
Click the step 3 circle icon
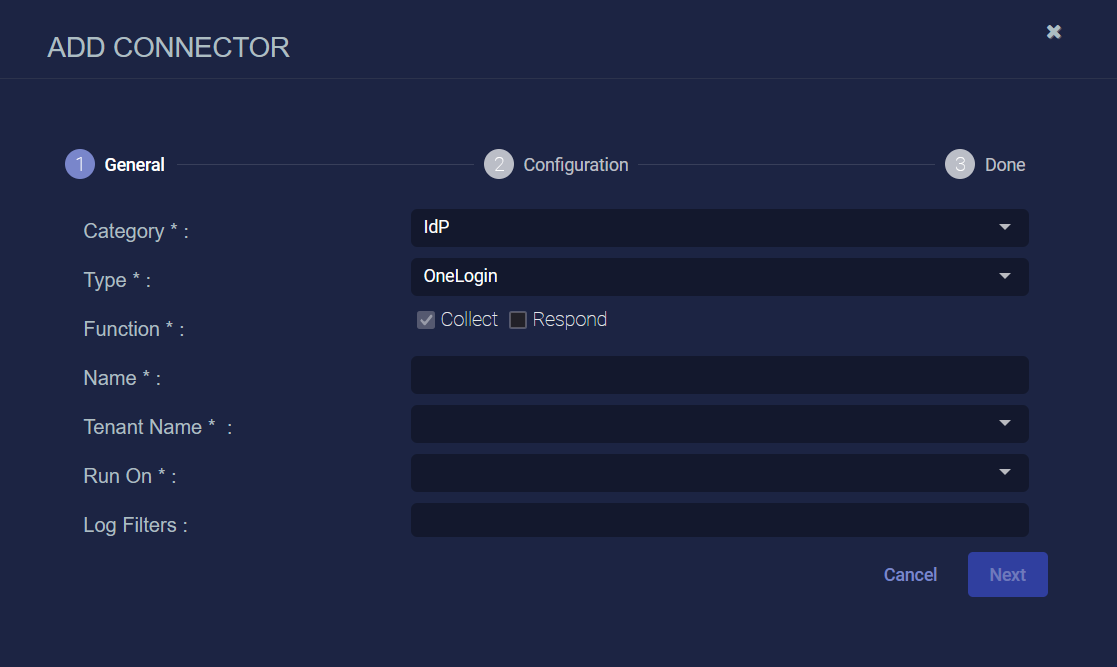pos(960,165)
